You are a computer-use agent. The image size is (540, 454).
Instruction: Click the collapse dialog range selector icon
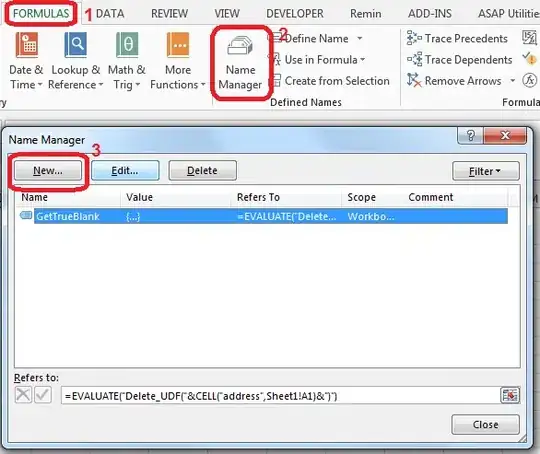(510, 395)
